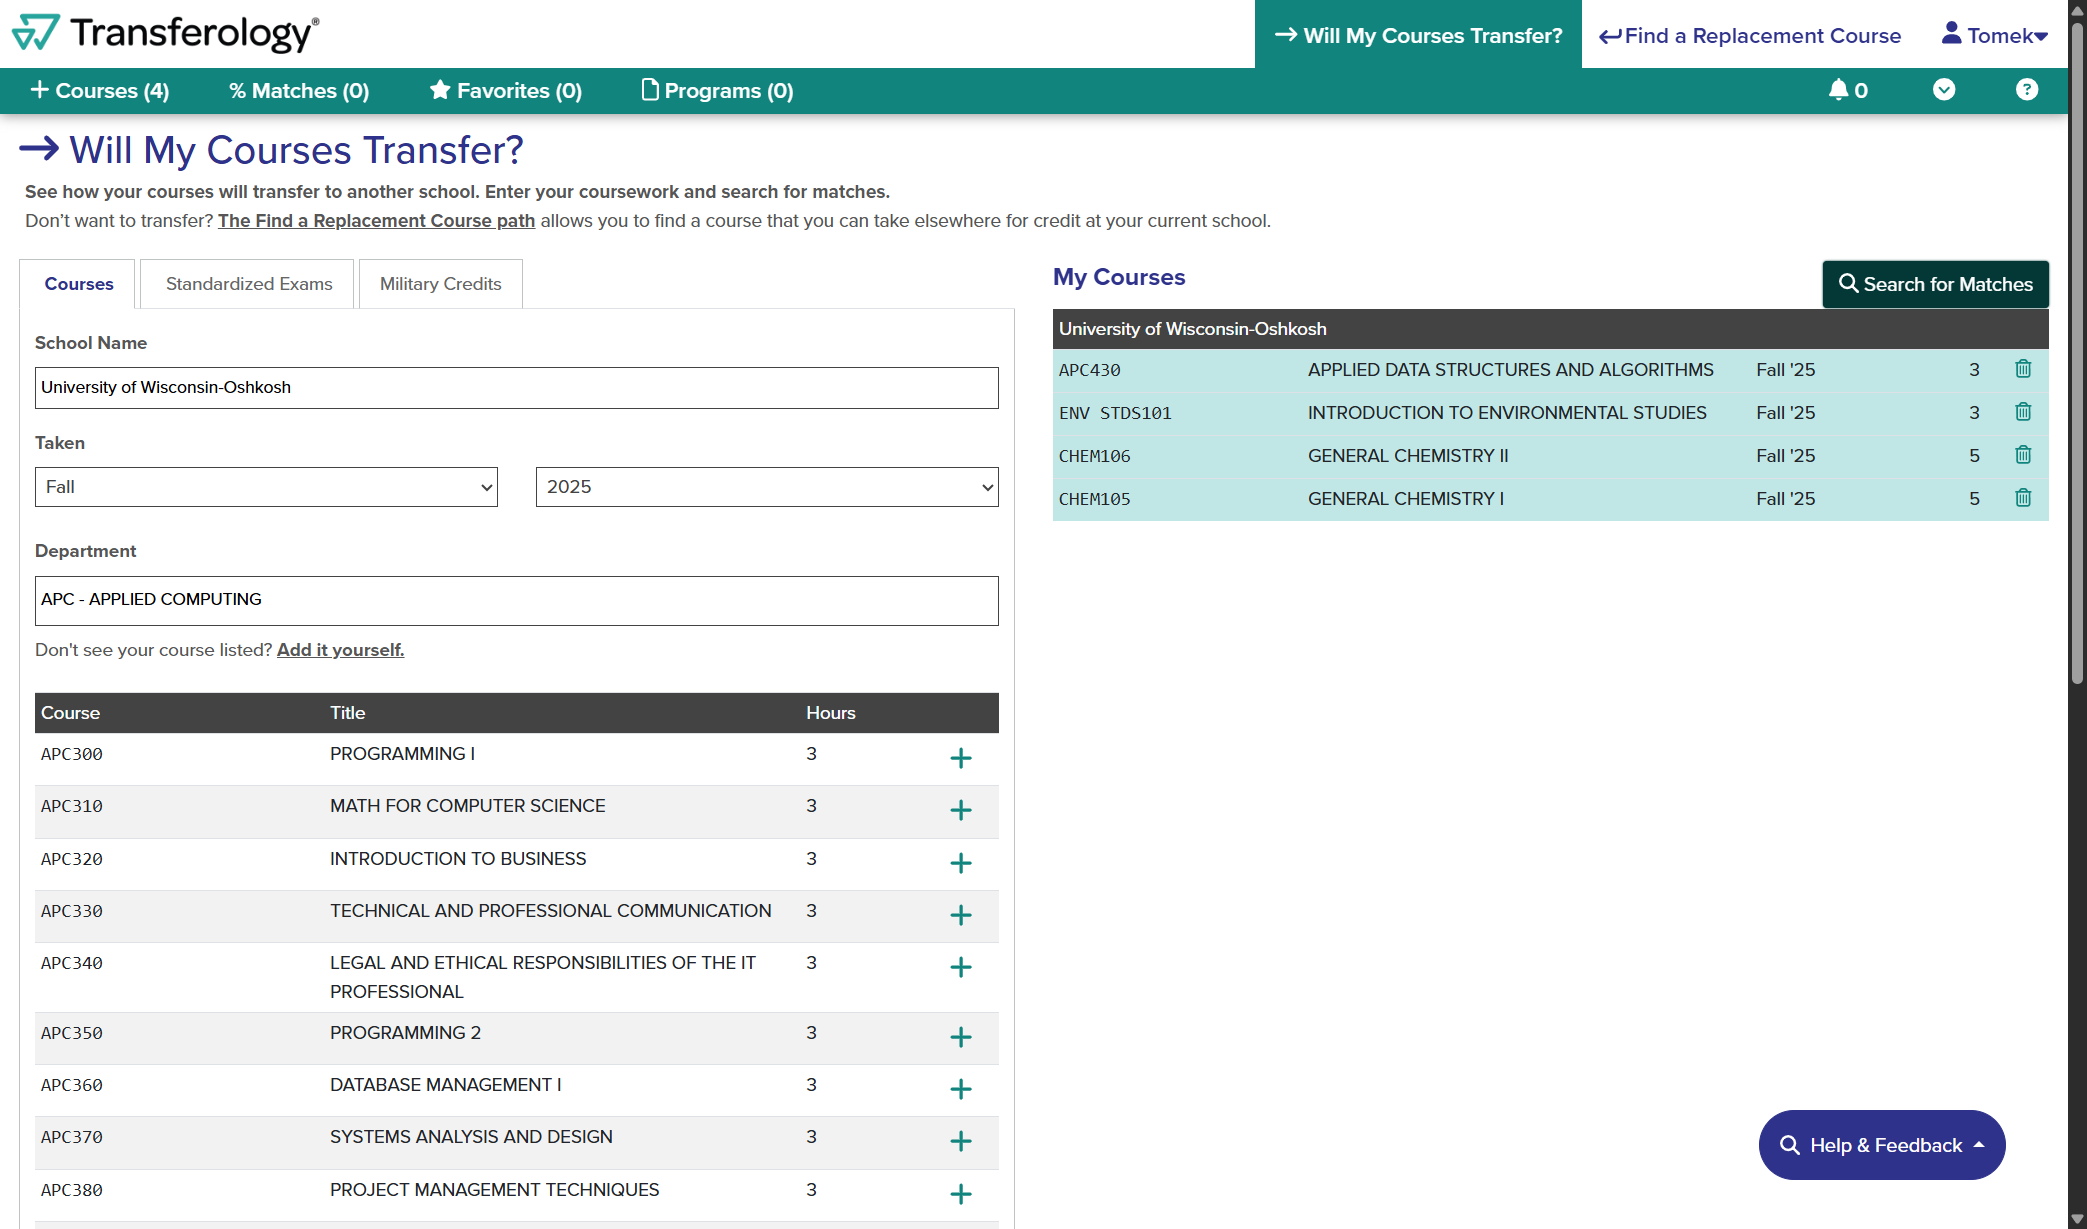Screen dimensions: 2087x1229
Task: Expand the circled chevron menu in toolbar
Action: (1943, 90)
